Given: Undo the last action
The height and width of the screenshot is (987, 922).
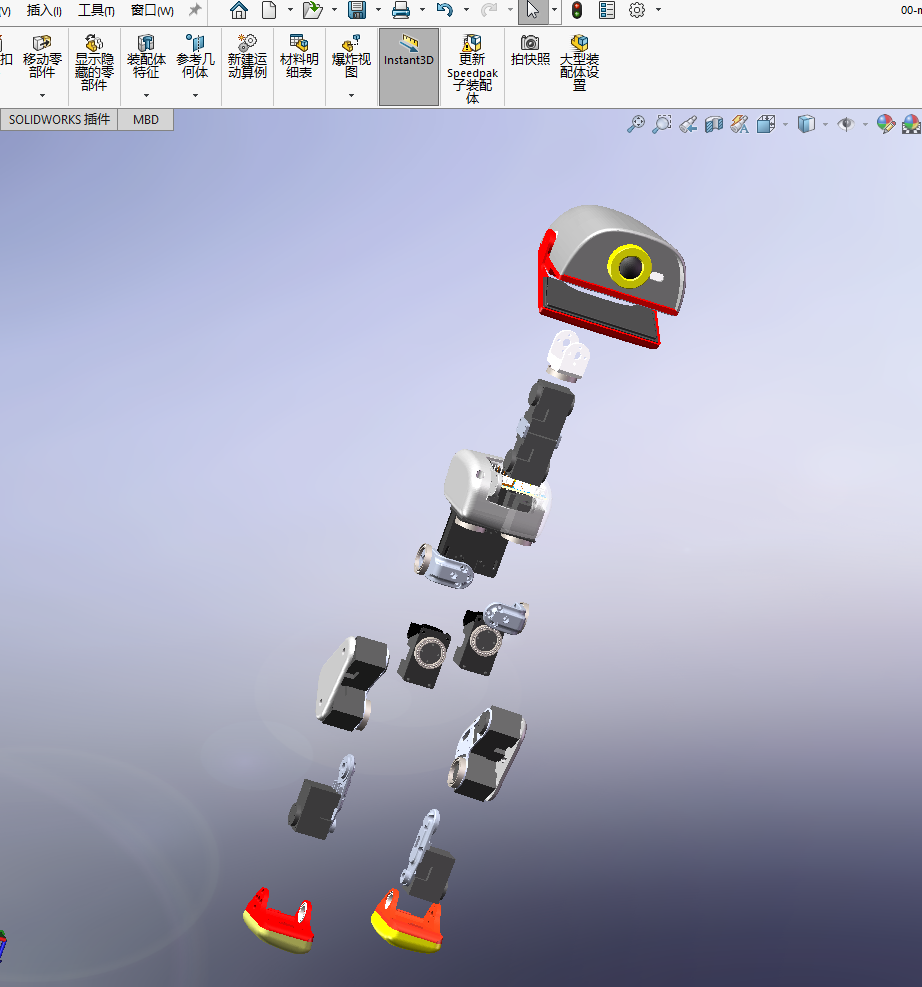Looking at the screenshot, I should point(445,10).
